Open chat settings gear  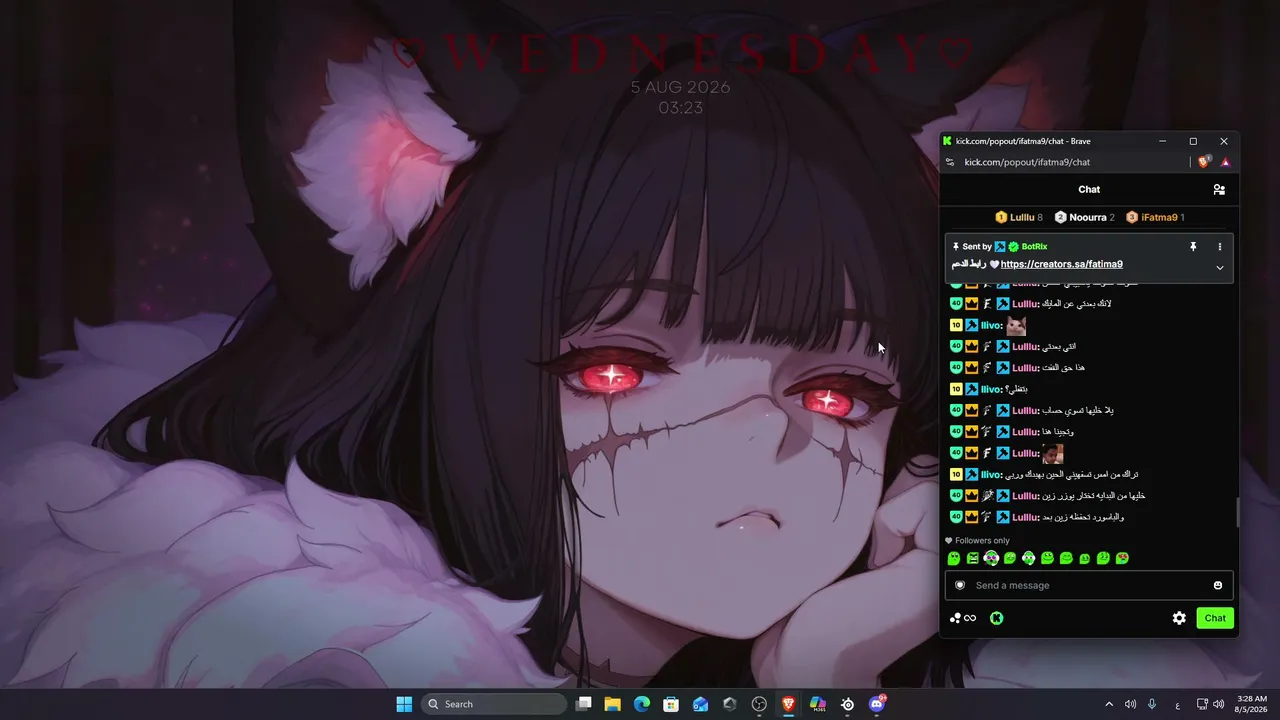click(x=1179, y=618)
